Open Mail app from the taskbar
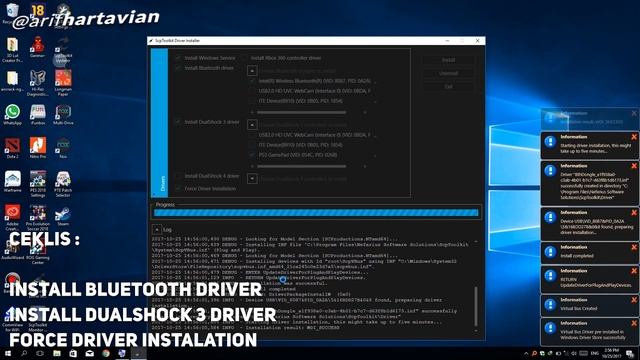 89,353
